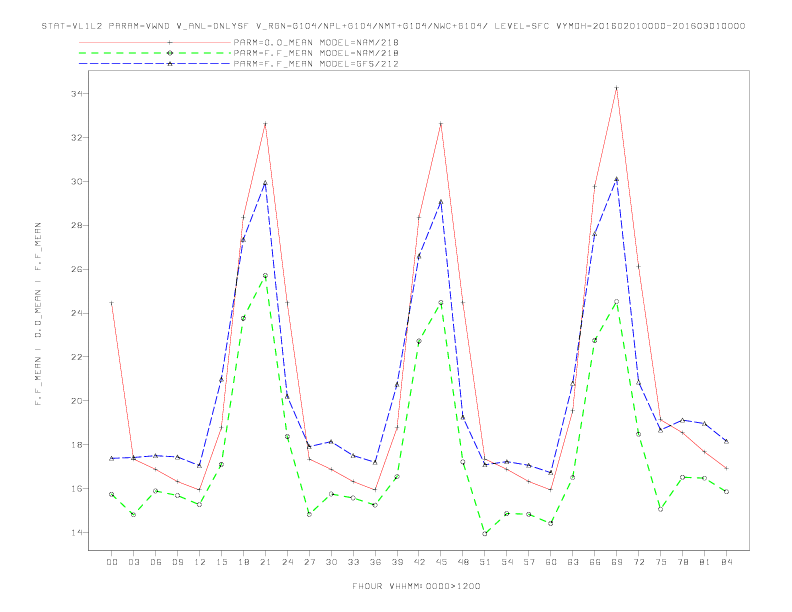
Task: Click the circle marker on green legend line
Action: [x=170, y=53]
